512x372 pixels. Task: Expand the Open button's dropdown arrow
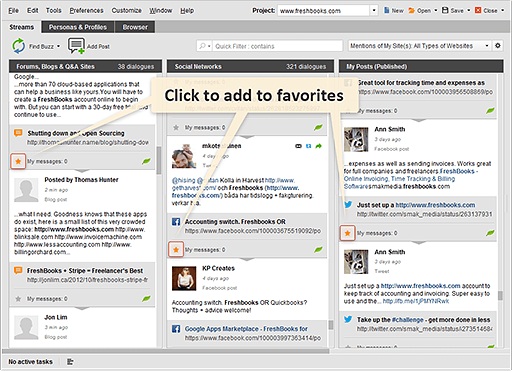tap(436, 10)
